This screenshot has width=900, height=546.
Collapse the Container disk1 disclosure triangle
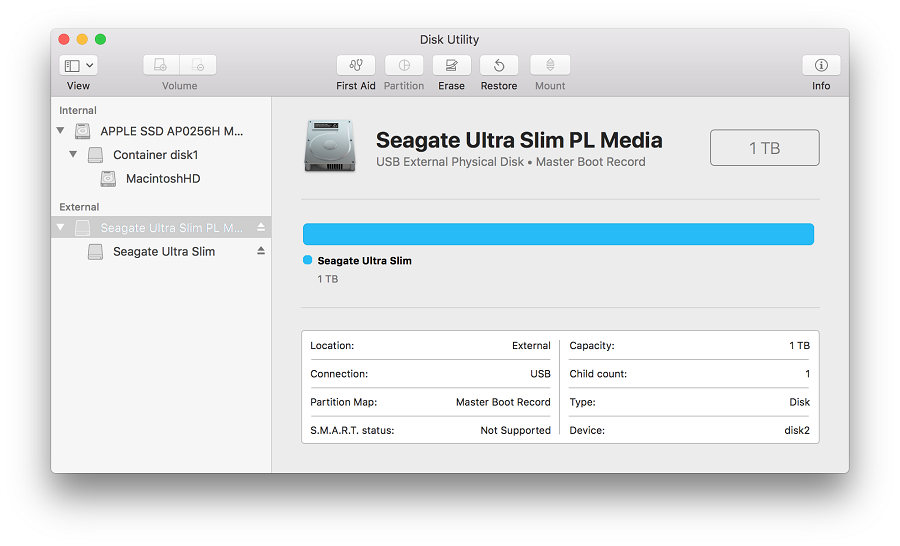[73, 154]
